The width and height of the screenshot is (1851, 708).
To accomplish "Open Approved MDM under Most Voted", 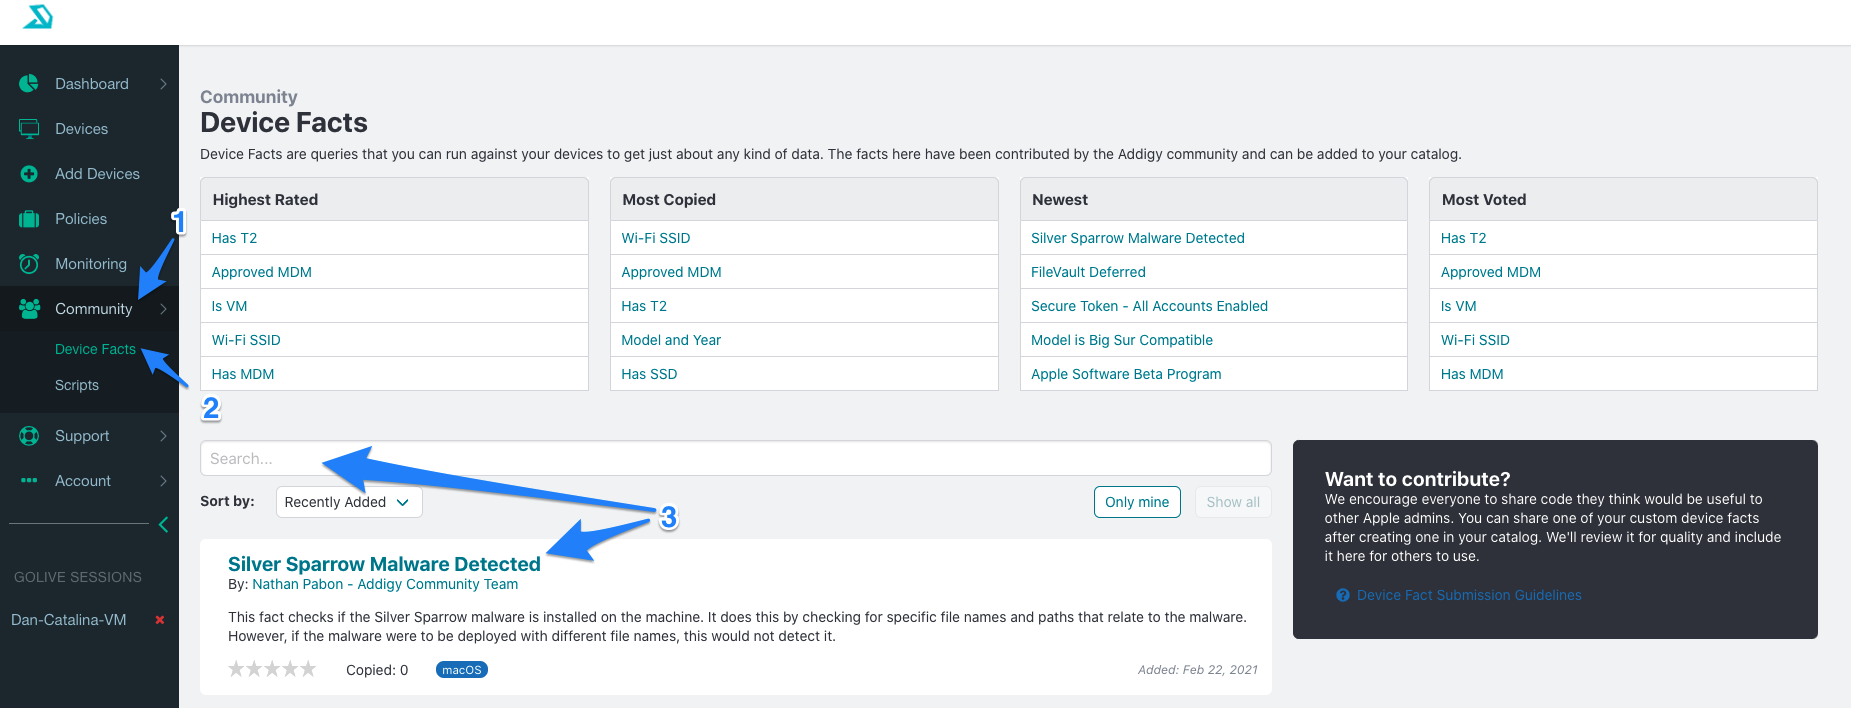I will click(x=1491, y=272).
